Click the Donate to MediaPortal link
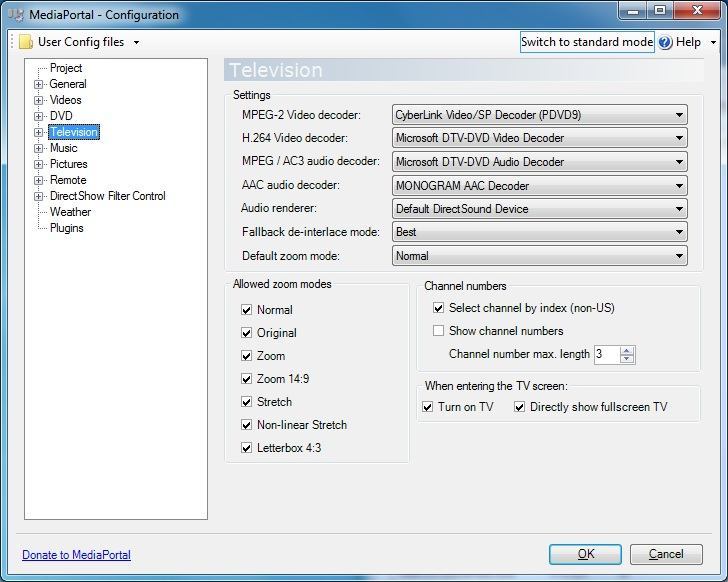The width and height of the screenshot is (728, 582). tap(77, 555)
